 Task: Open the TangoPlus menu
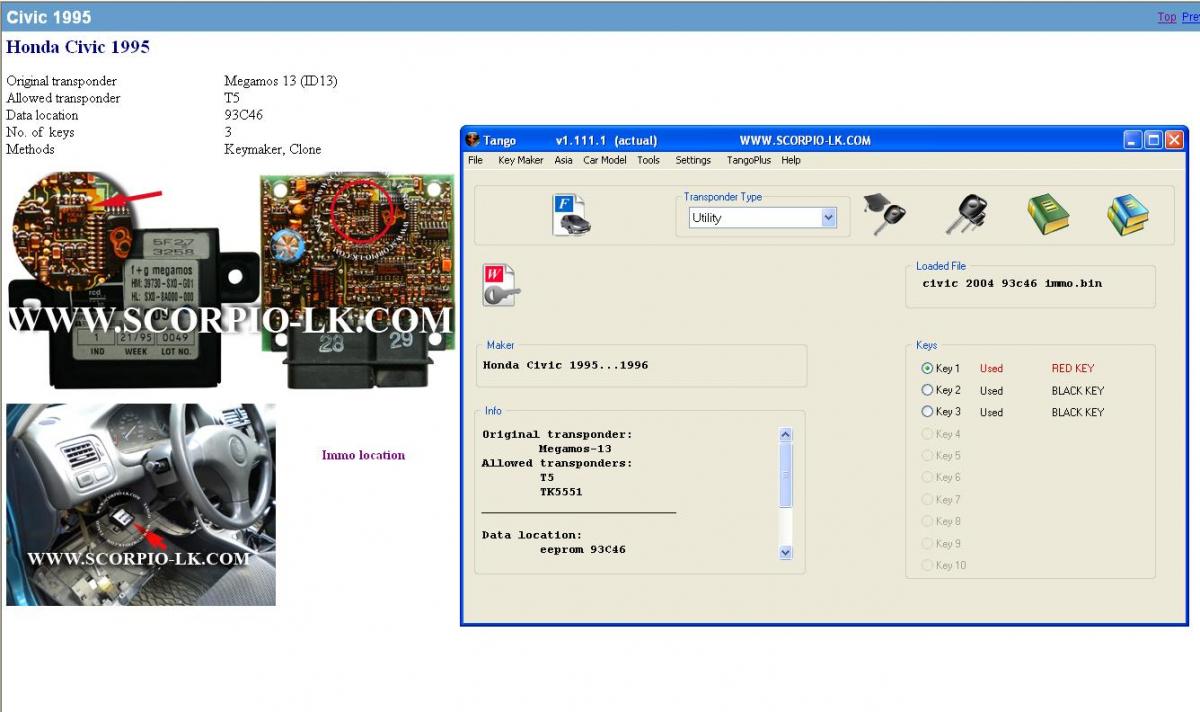click(749, 160)
